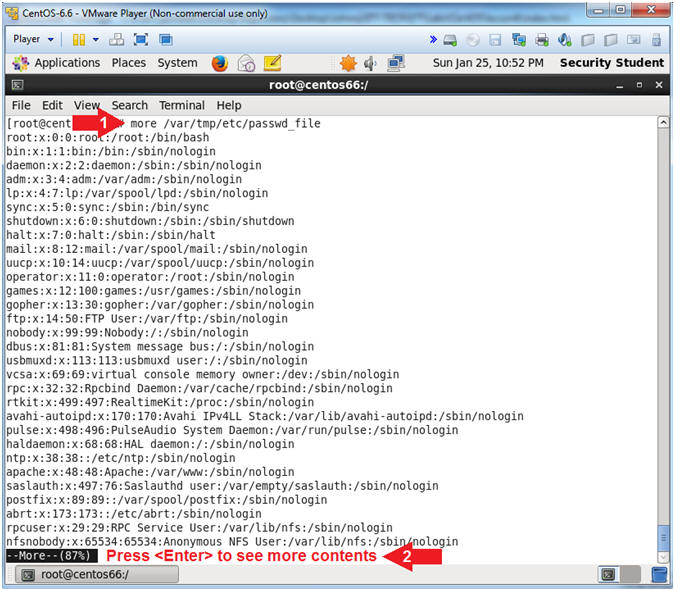Send Ctrl+Alt+Del to the virtual machine
Image resolution: width=675 pixels, height=591 pixels.
click(x=116, y=40)
